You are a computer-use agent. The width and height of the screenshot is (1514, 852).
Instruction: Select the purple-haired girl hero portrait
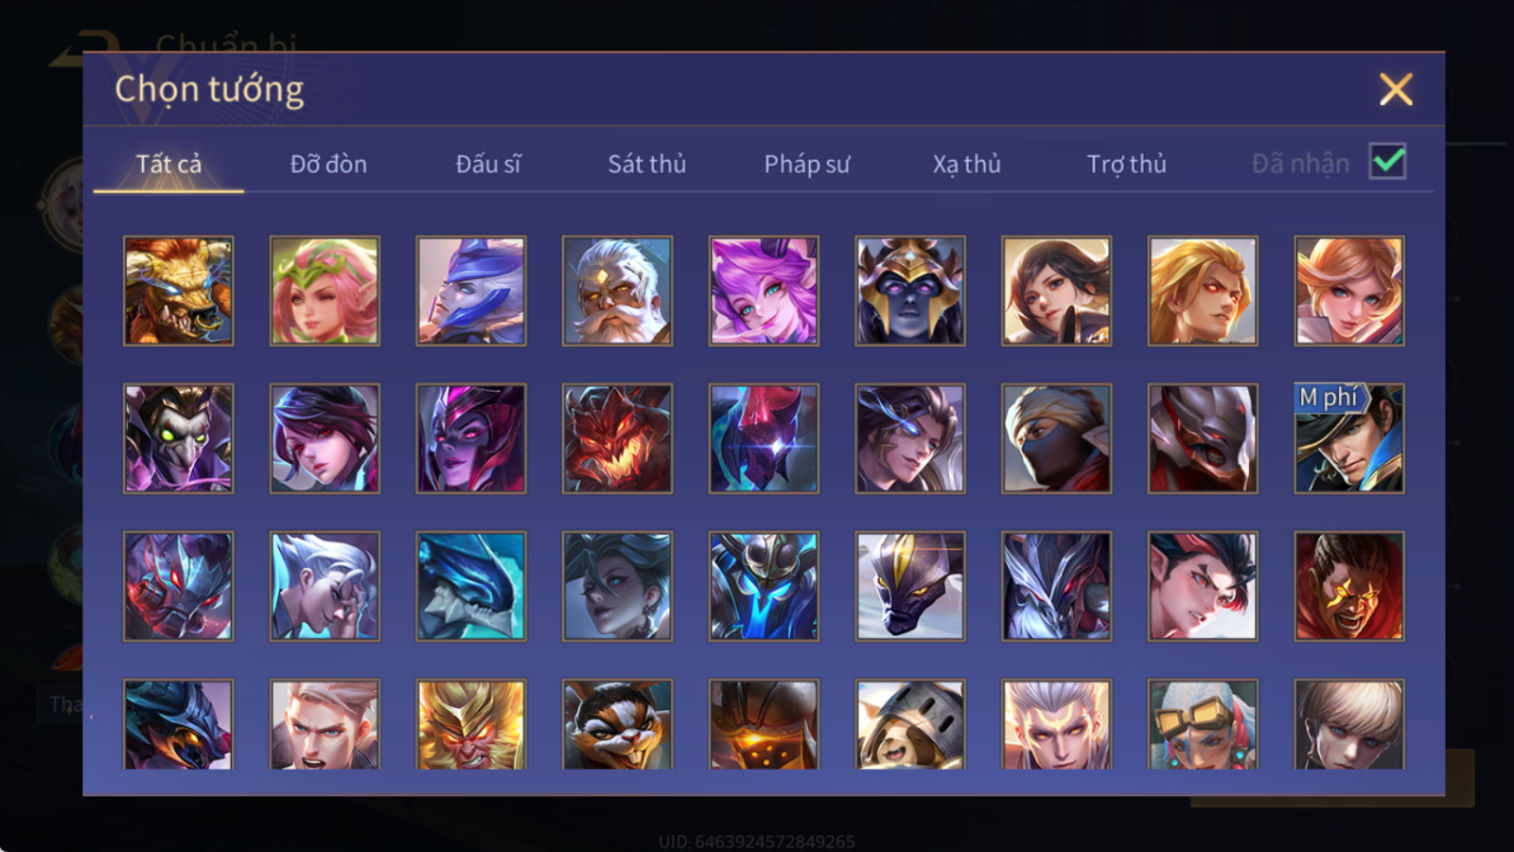pos(764,291)
